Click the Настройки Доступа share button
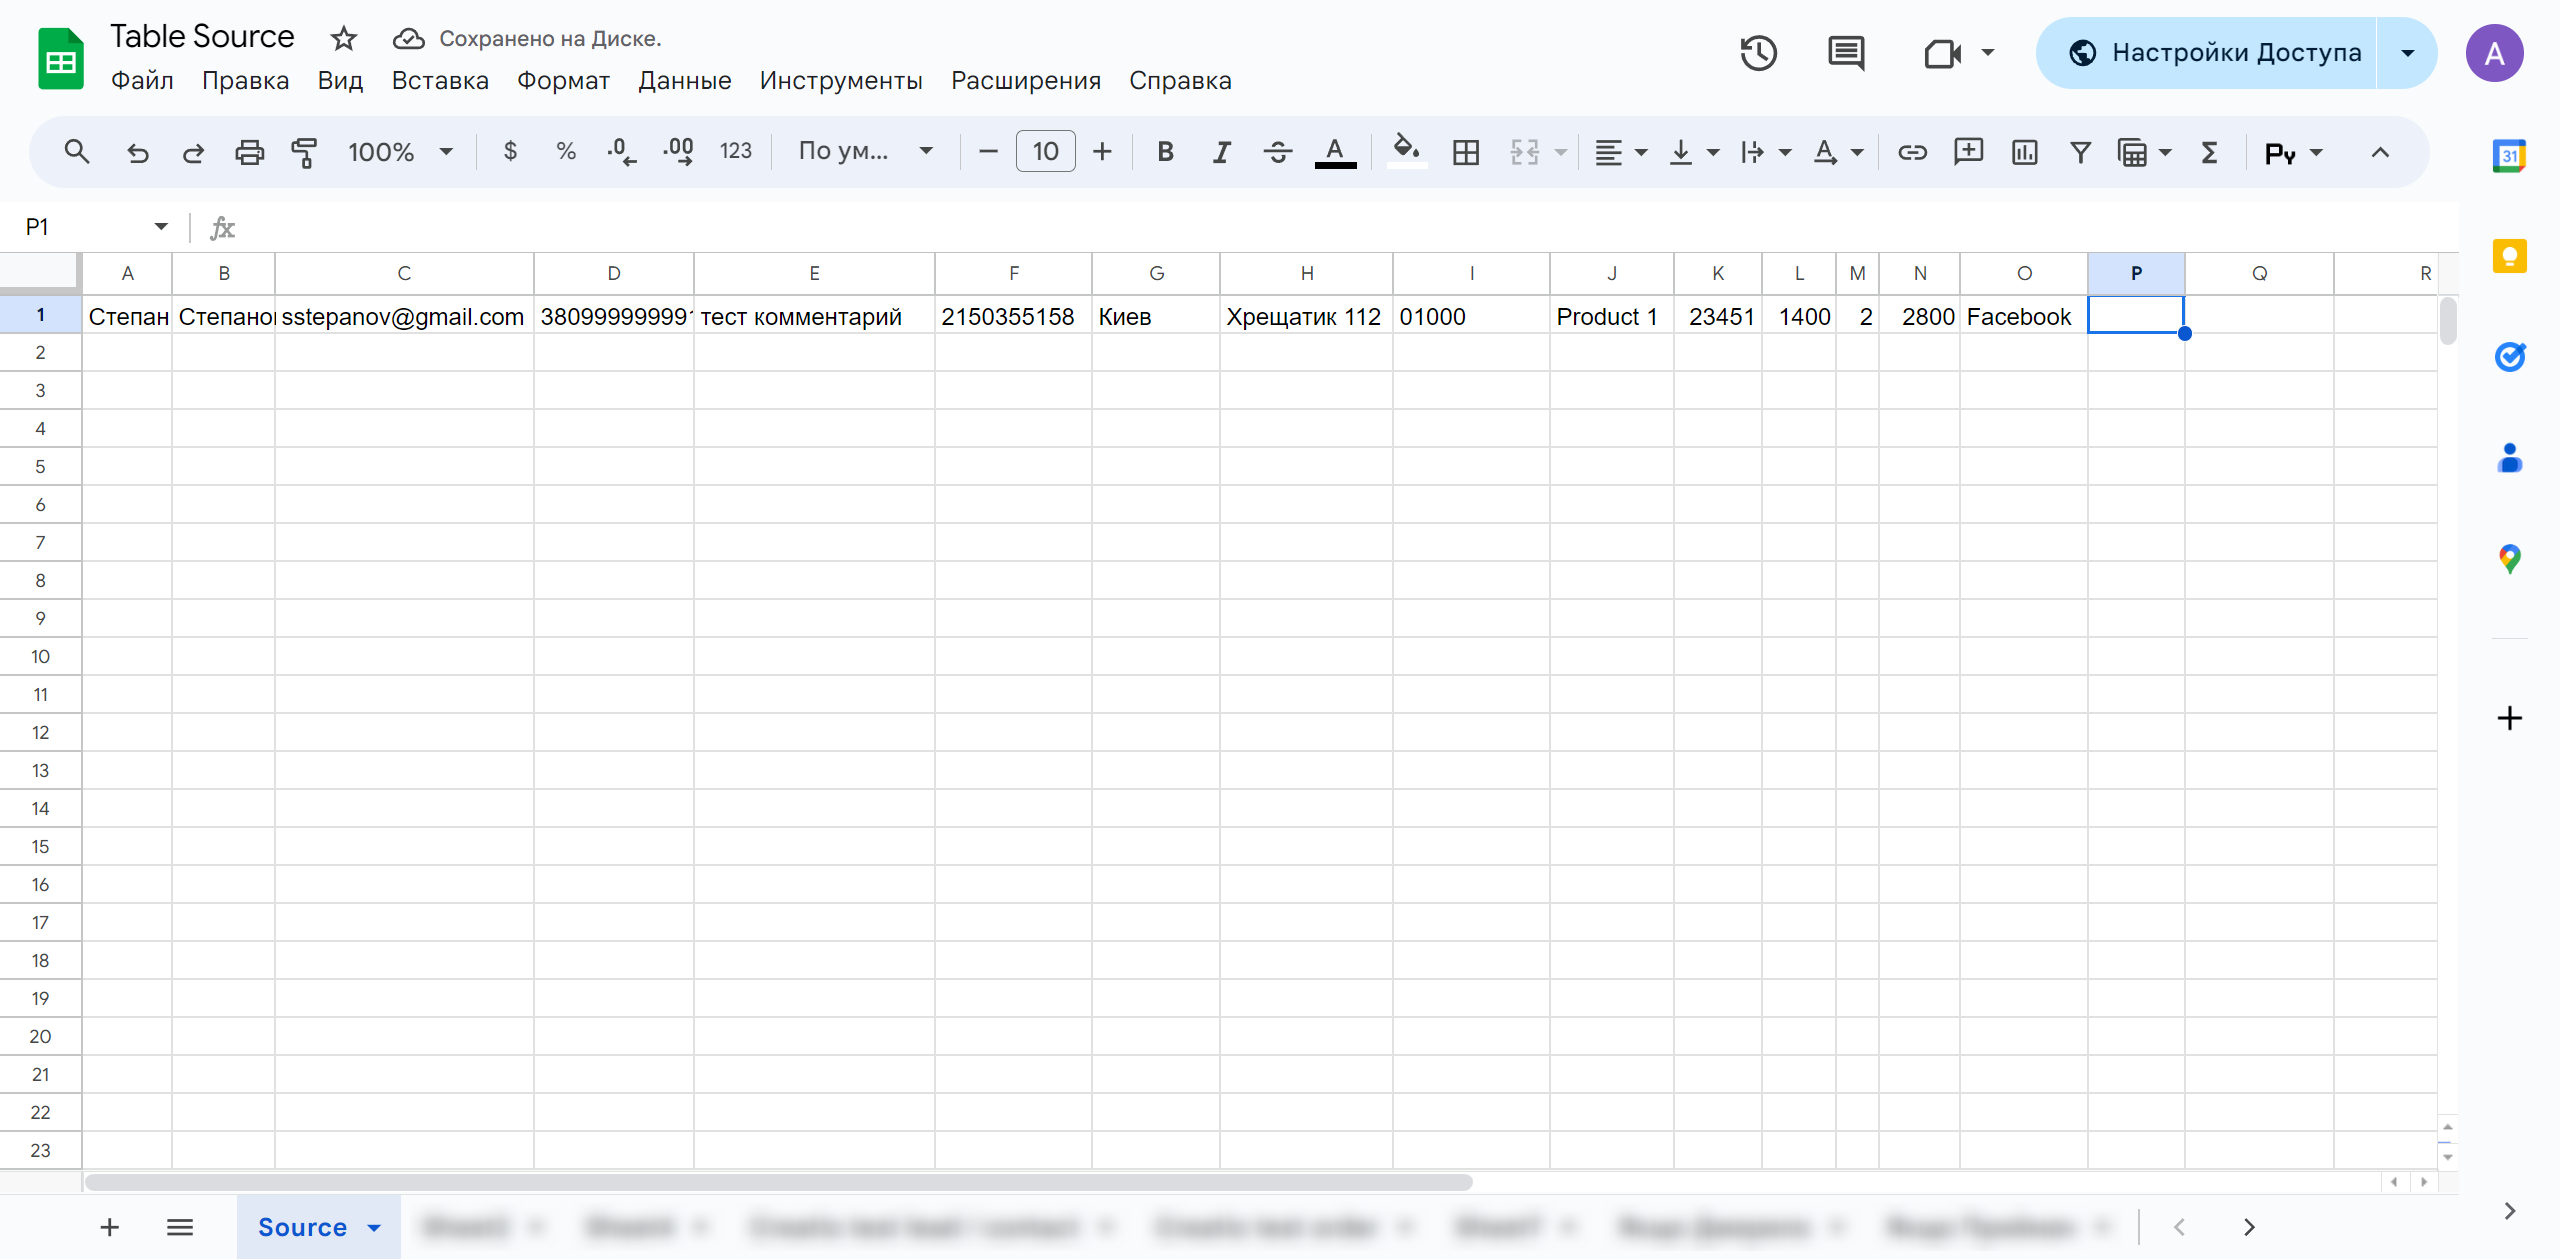The image size is (2560, 1260). [2207, 53]
